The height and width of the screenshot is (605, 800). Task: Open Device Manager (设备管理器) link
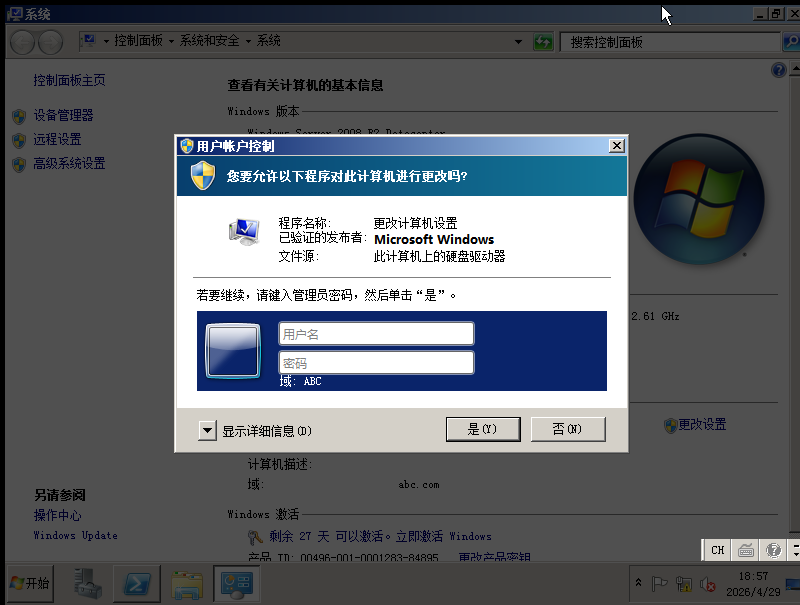point(63,115)
